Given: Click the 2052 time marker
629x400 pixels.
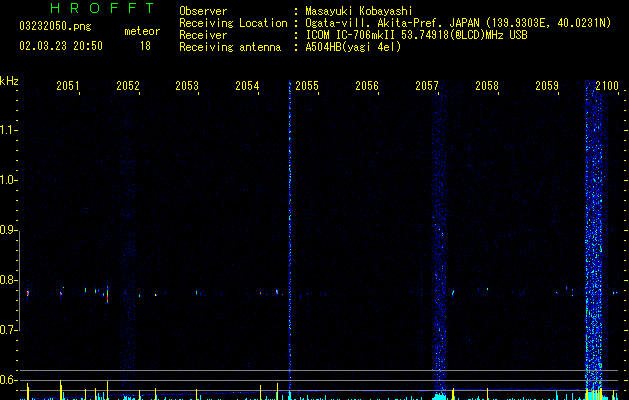Looking at the screenshot, I should pyautogui.click(x=128, y=86).
